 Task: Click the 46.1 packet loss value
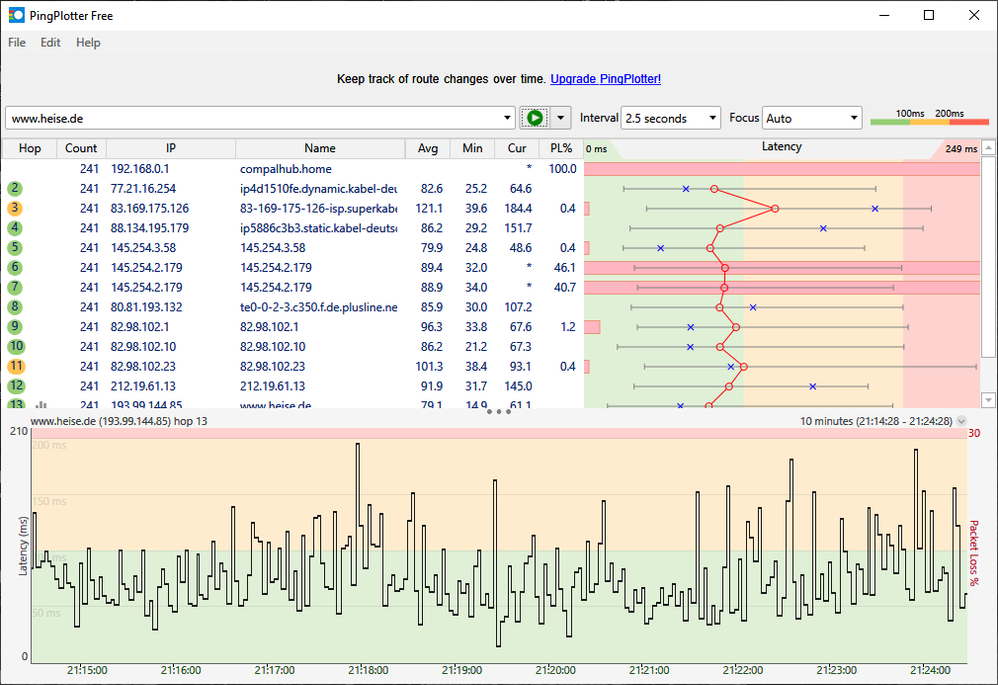coord(565,267)
